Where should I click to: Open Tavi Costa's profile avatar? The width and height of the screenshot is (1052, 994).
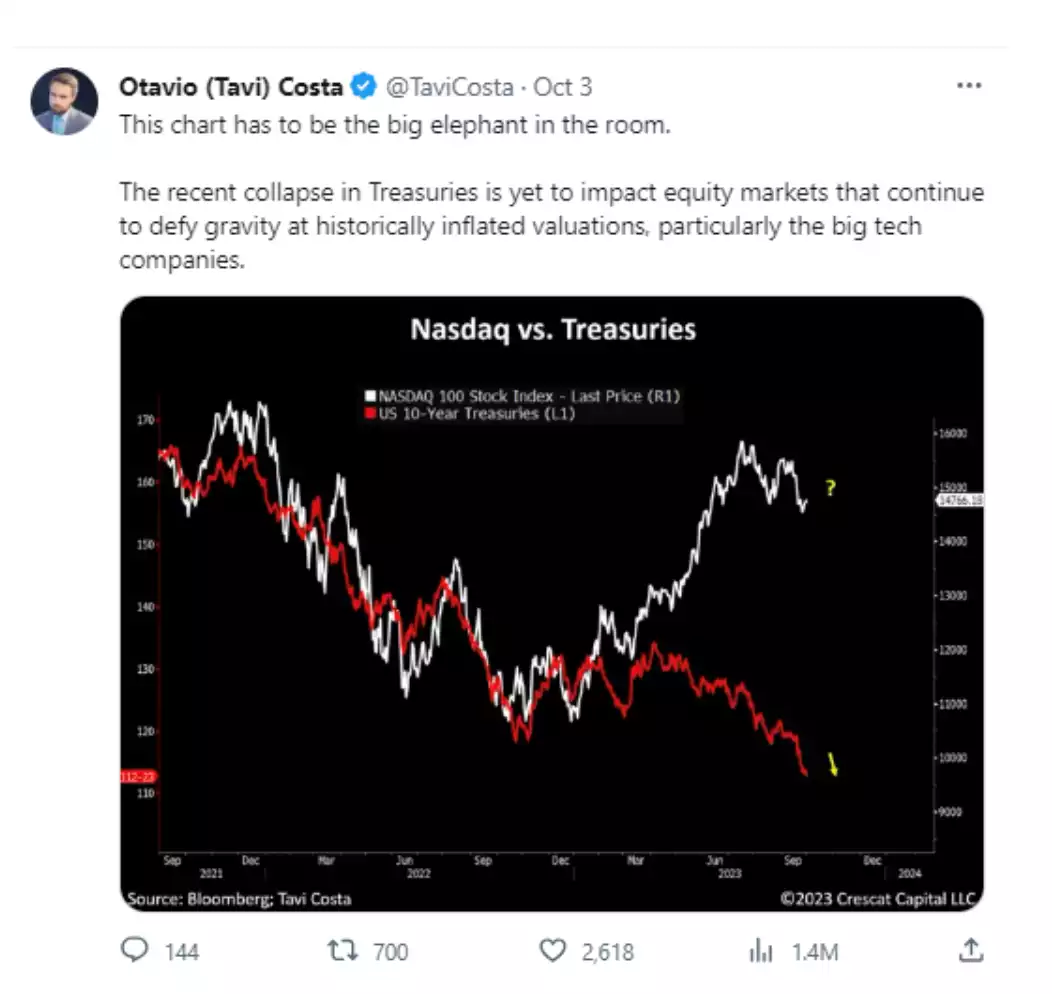[64, 102]
